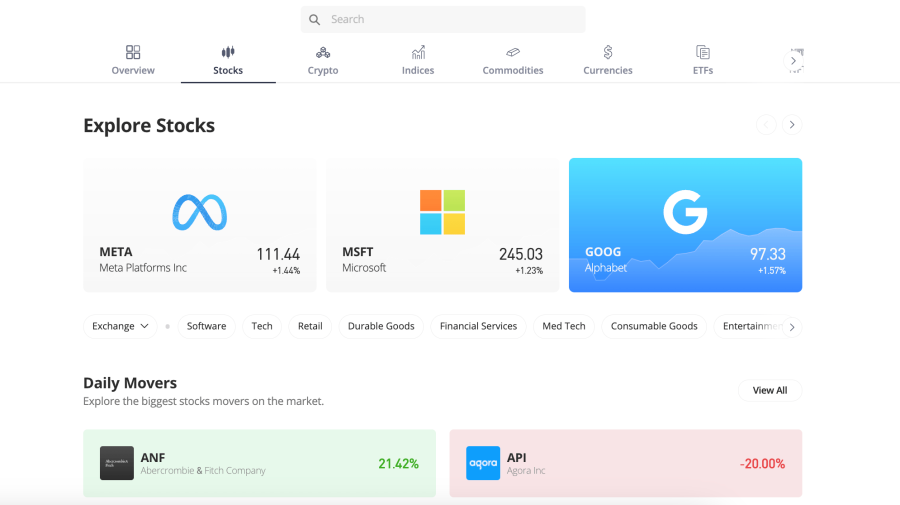
Task: Click the search magnifier icon
Action: click(314, 20)
